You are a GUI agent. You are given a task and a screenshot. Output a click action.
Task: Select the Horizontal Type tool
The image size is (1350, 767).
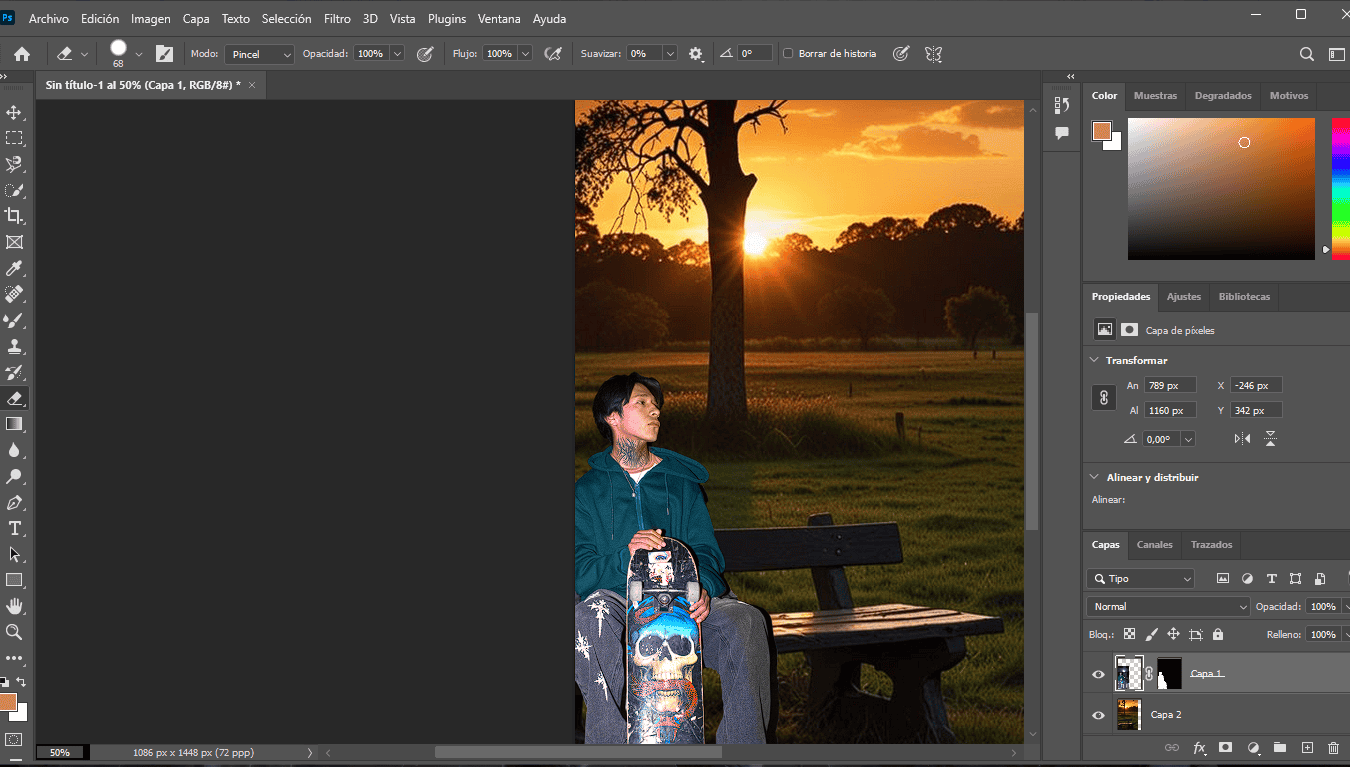pos(14,528)
